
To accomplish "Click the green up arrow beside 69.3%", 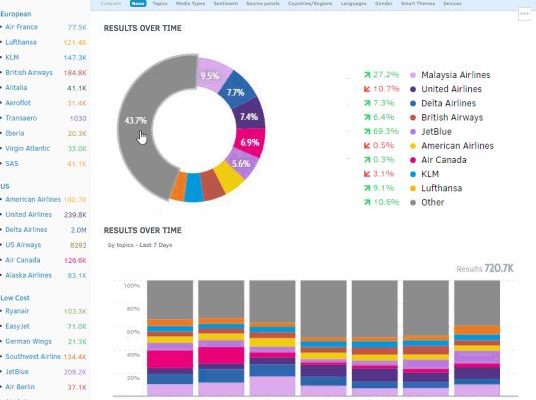I will (367, 131).
